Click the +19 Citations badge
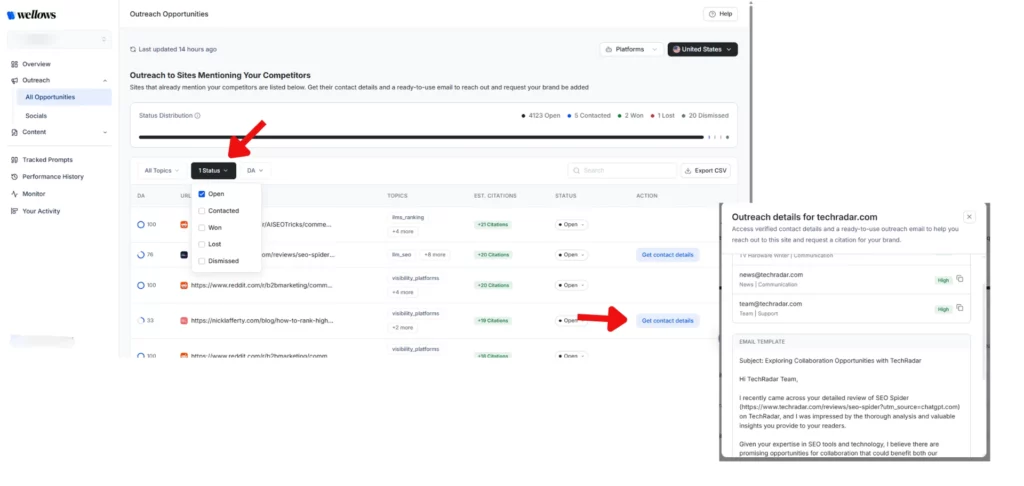Screen dimensions: 1024x486 (492, 321)
